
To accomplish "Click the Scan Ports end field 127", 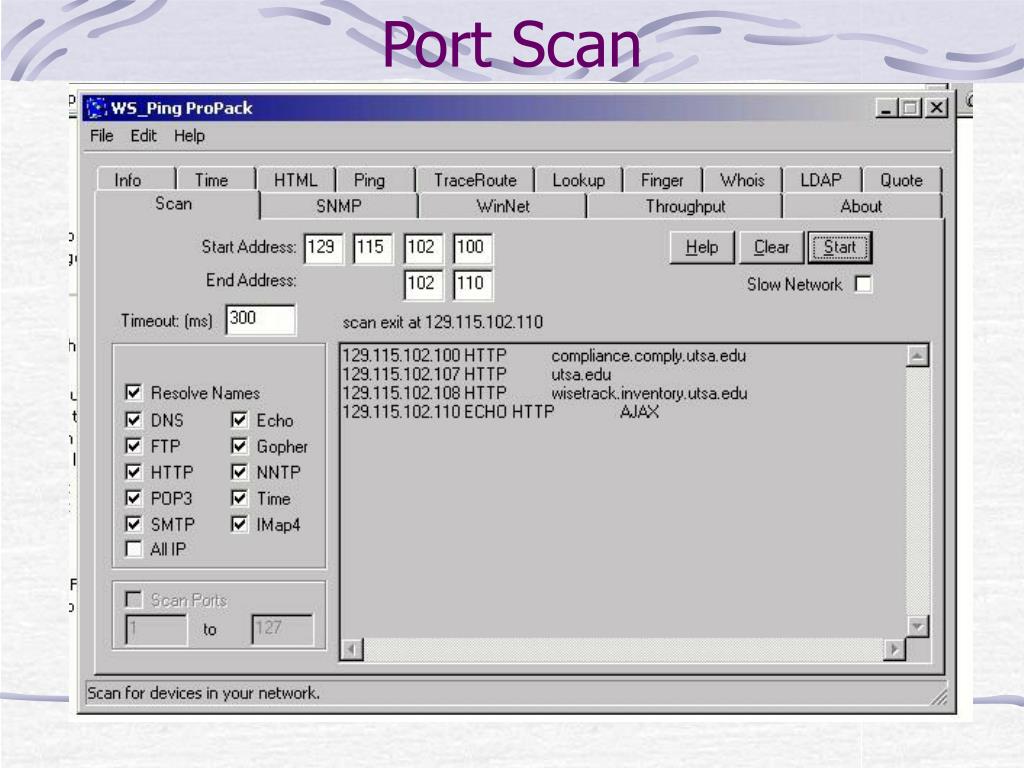I will (x=281, y=629).
